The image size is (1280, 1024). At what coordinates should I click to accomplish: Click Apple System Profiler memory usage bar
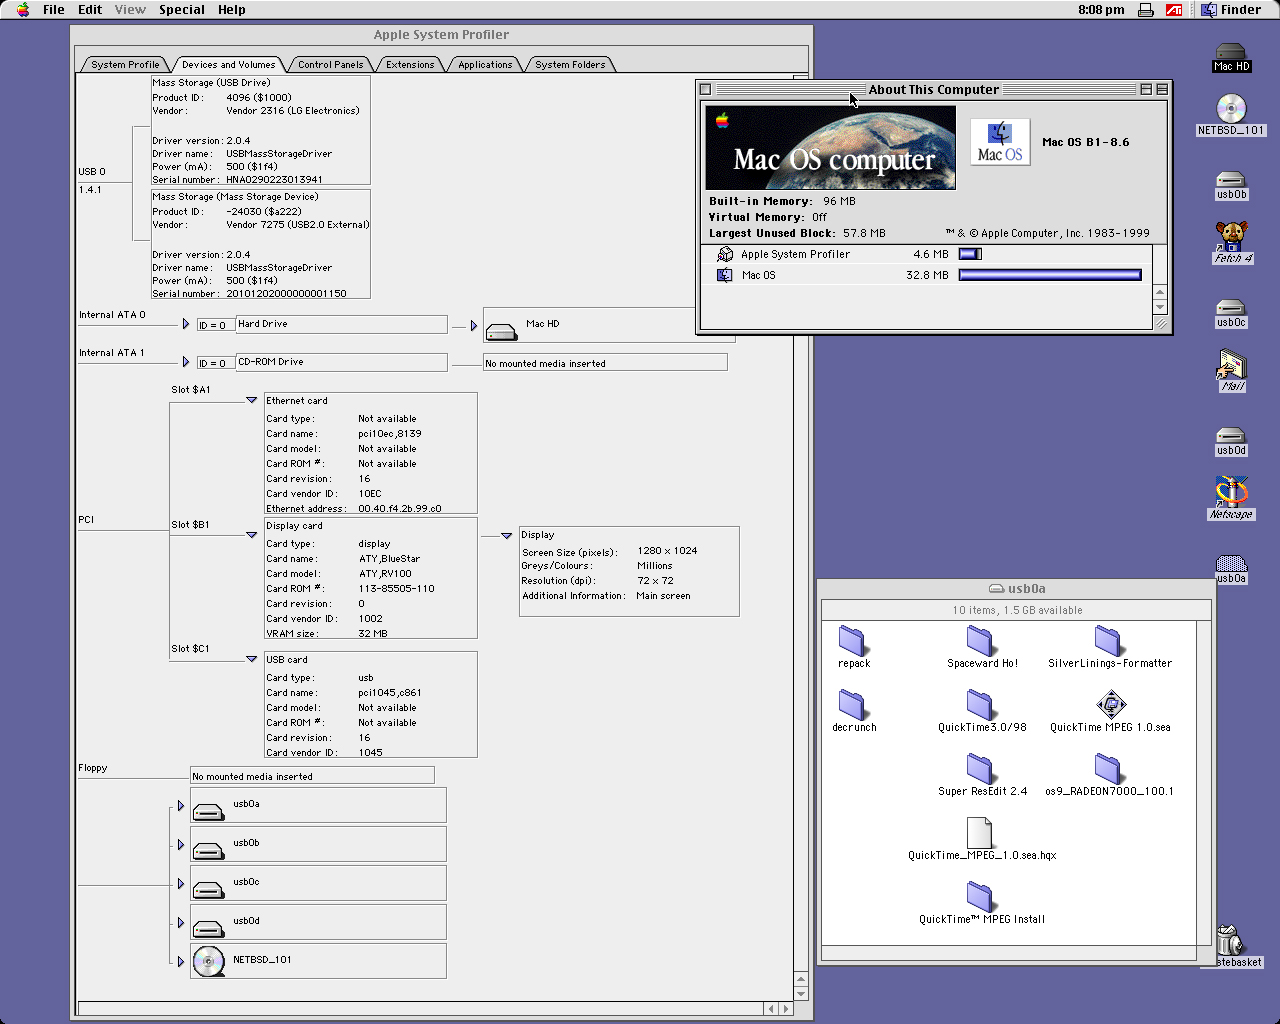[x=970, y=254]
